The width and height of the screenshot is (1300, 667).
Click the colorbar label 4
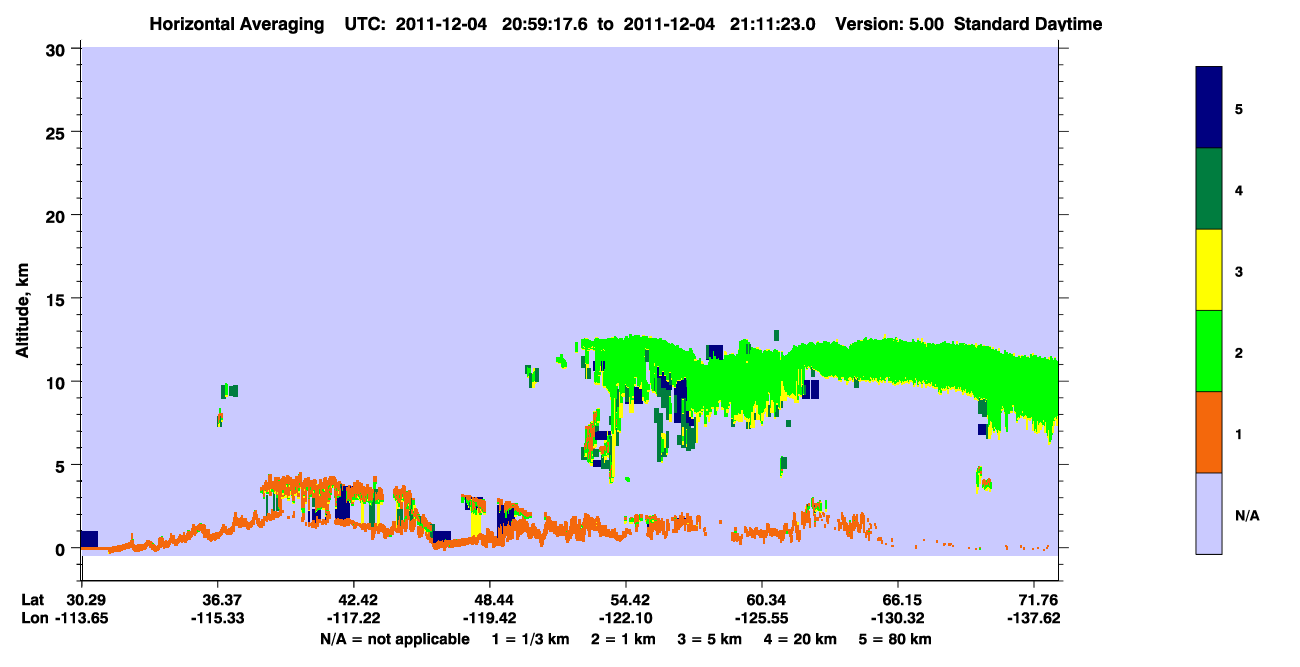tap(1239, 189)
